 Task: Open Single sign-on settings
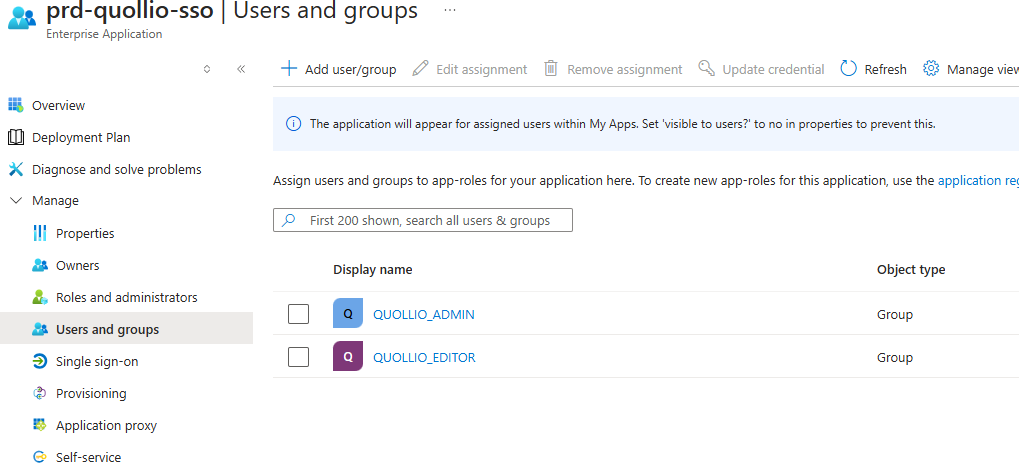point(97,361)
